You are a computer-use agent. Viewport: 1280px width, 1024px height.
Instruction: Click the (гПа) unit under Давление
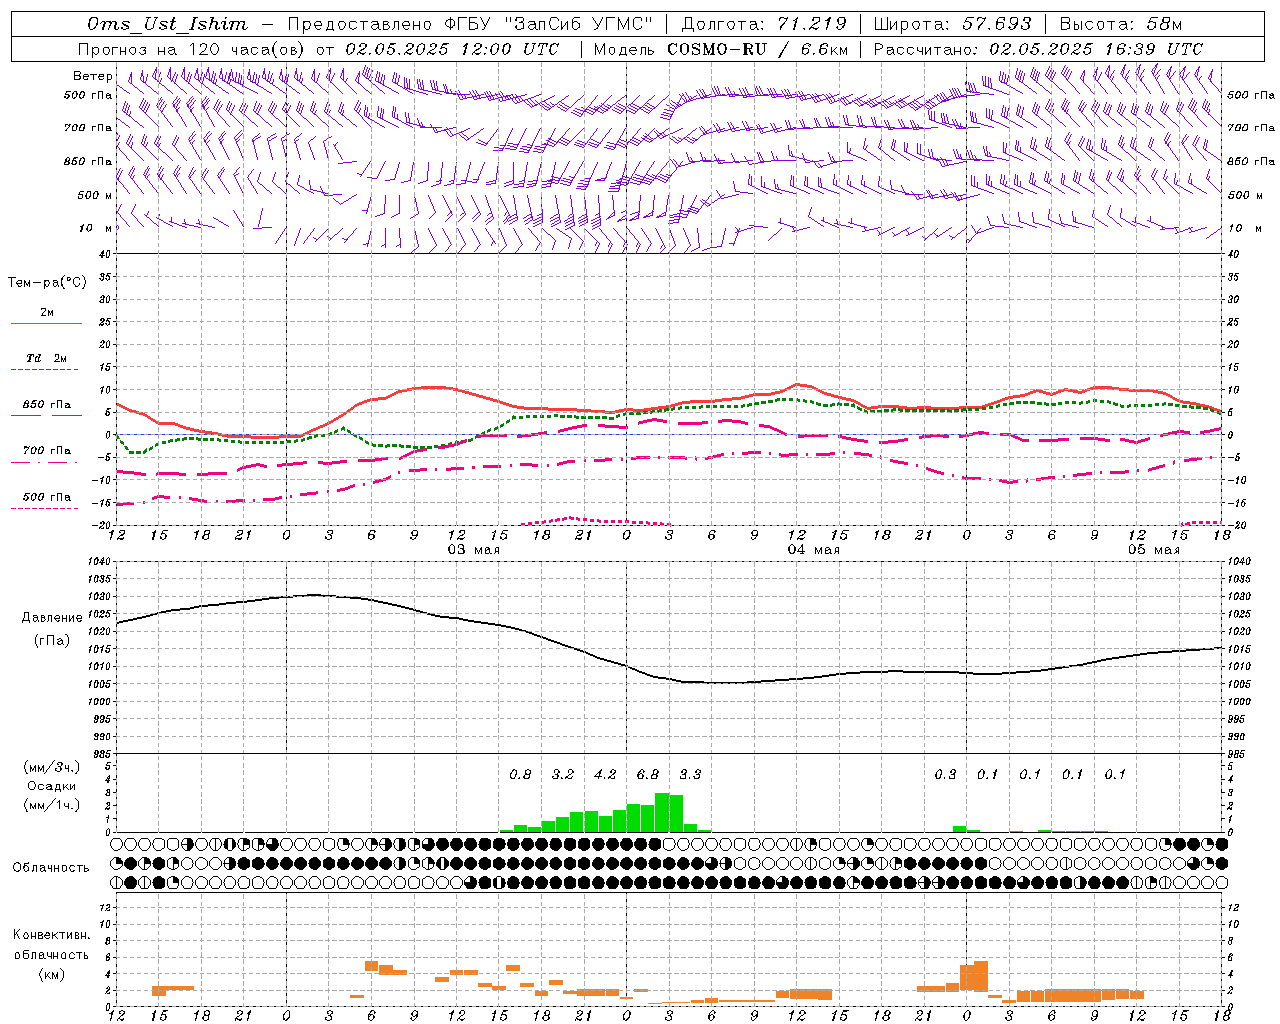tap(52, 640)
